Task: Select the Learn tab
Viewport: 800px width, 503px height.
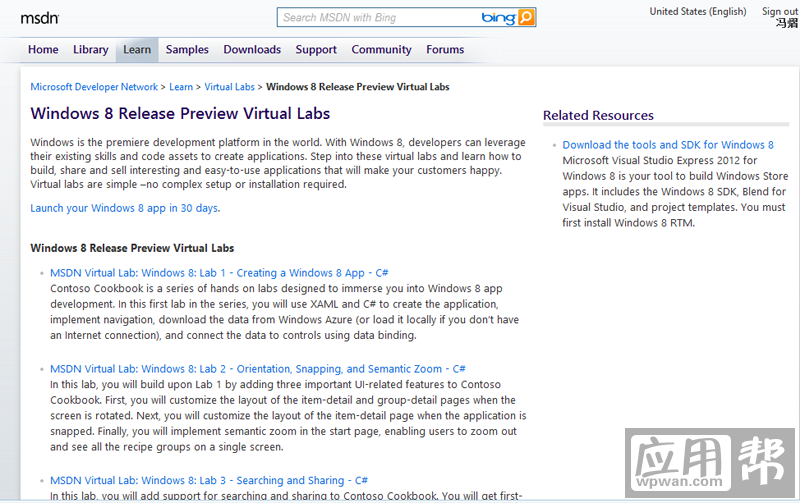Action: click(137, 49)
